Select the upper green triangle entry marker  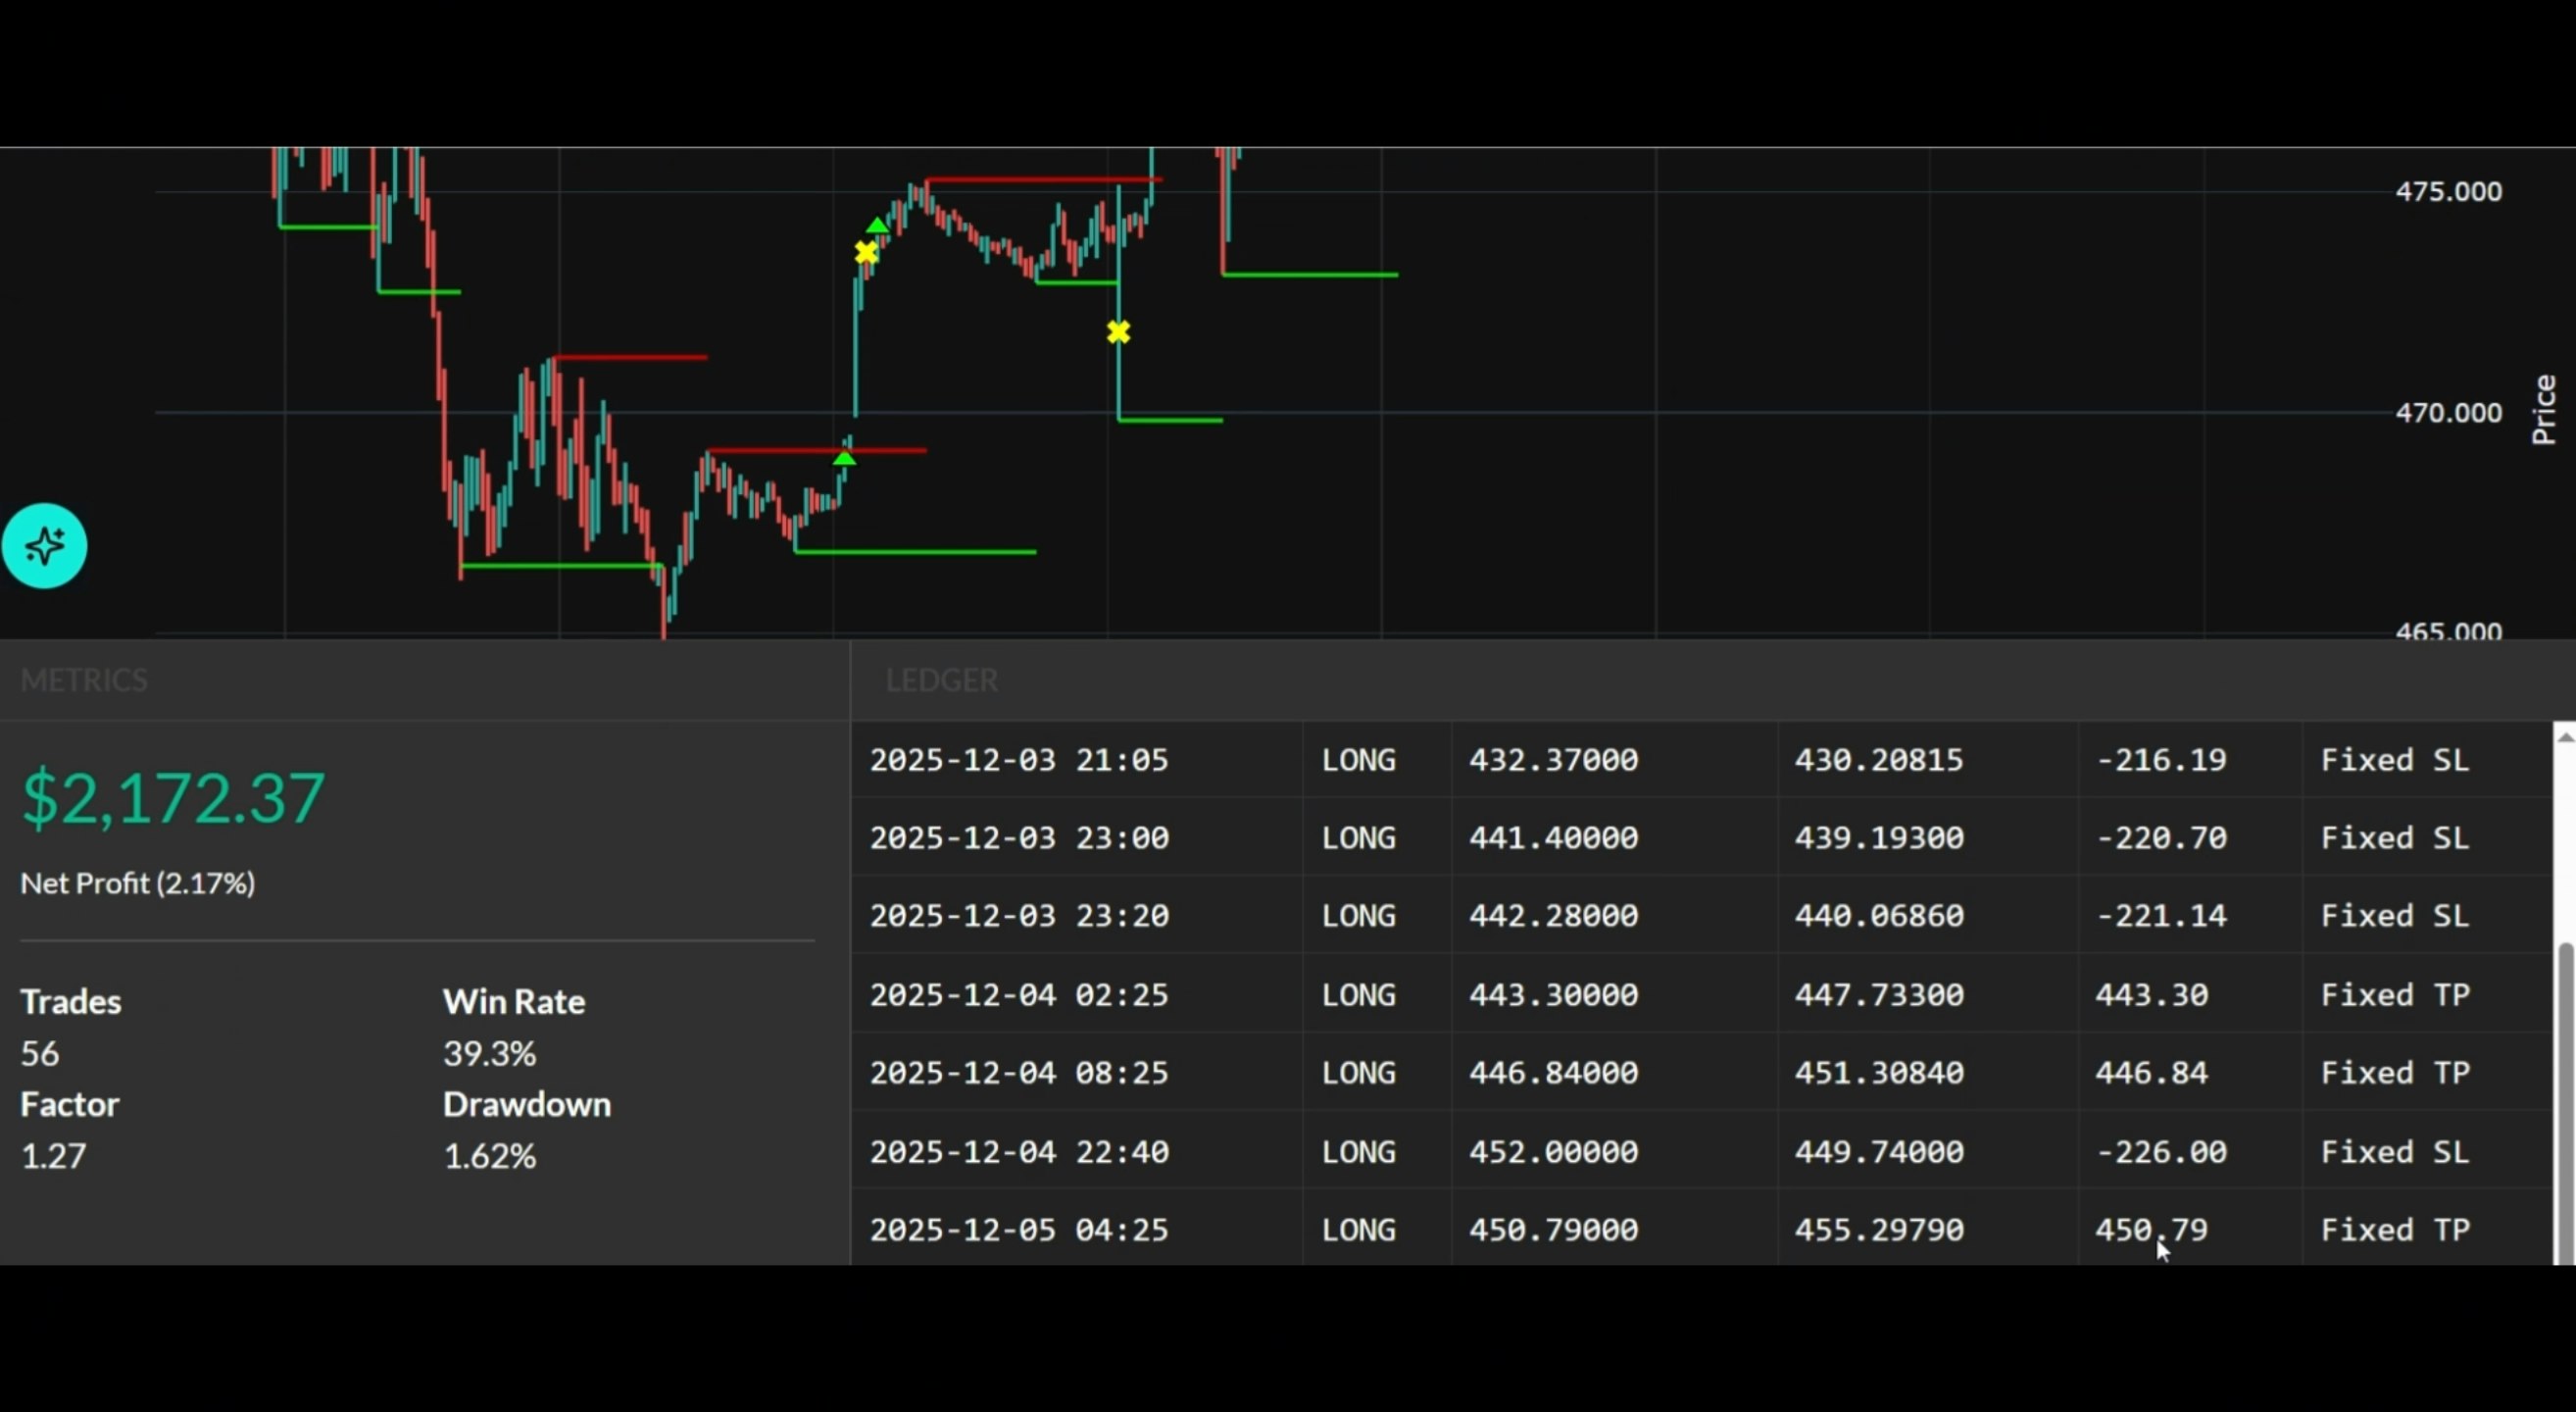877,227
